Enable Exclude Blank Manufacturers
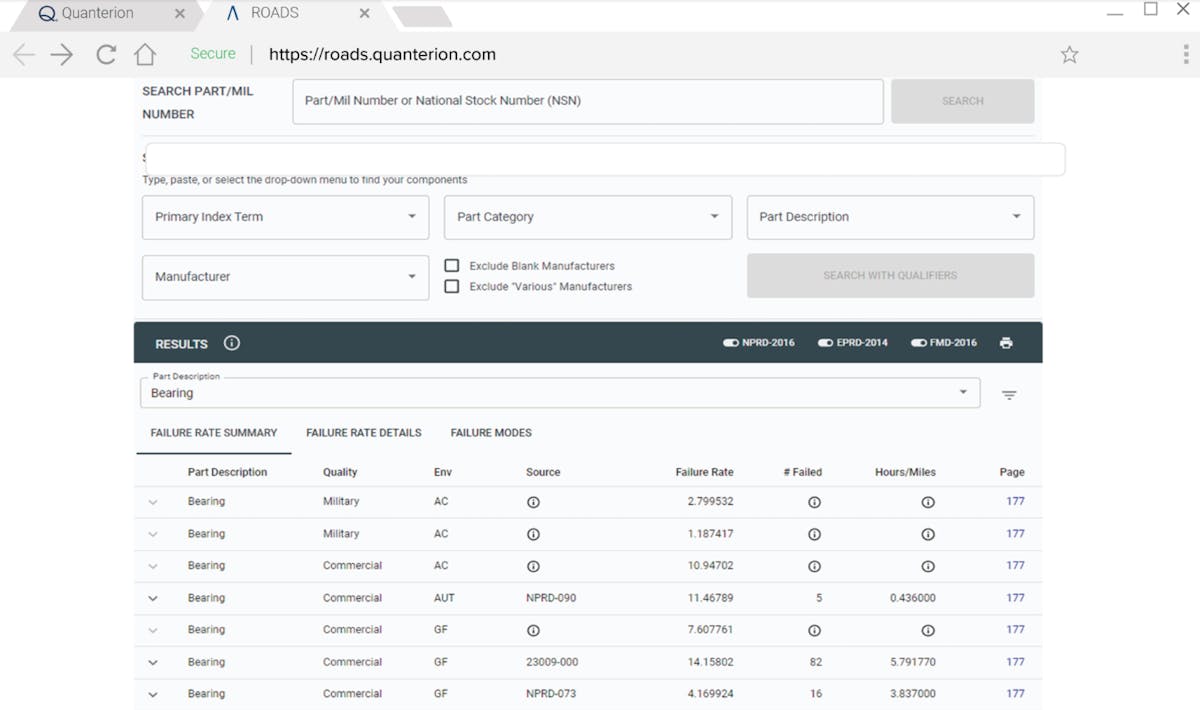1200x710 pixels. click(451, 265)
